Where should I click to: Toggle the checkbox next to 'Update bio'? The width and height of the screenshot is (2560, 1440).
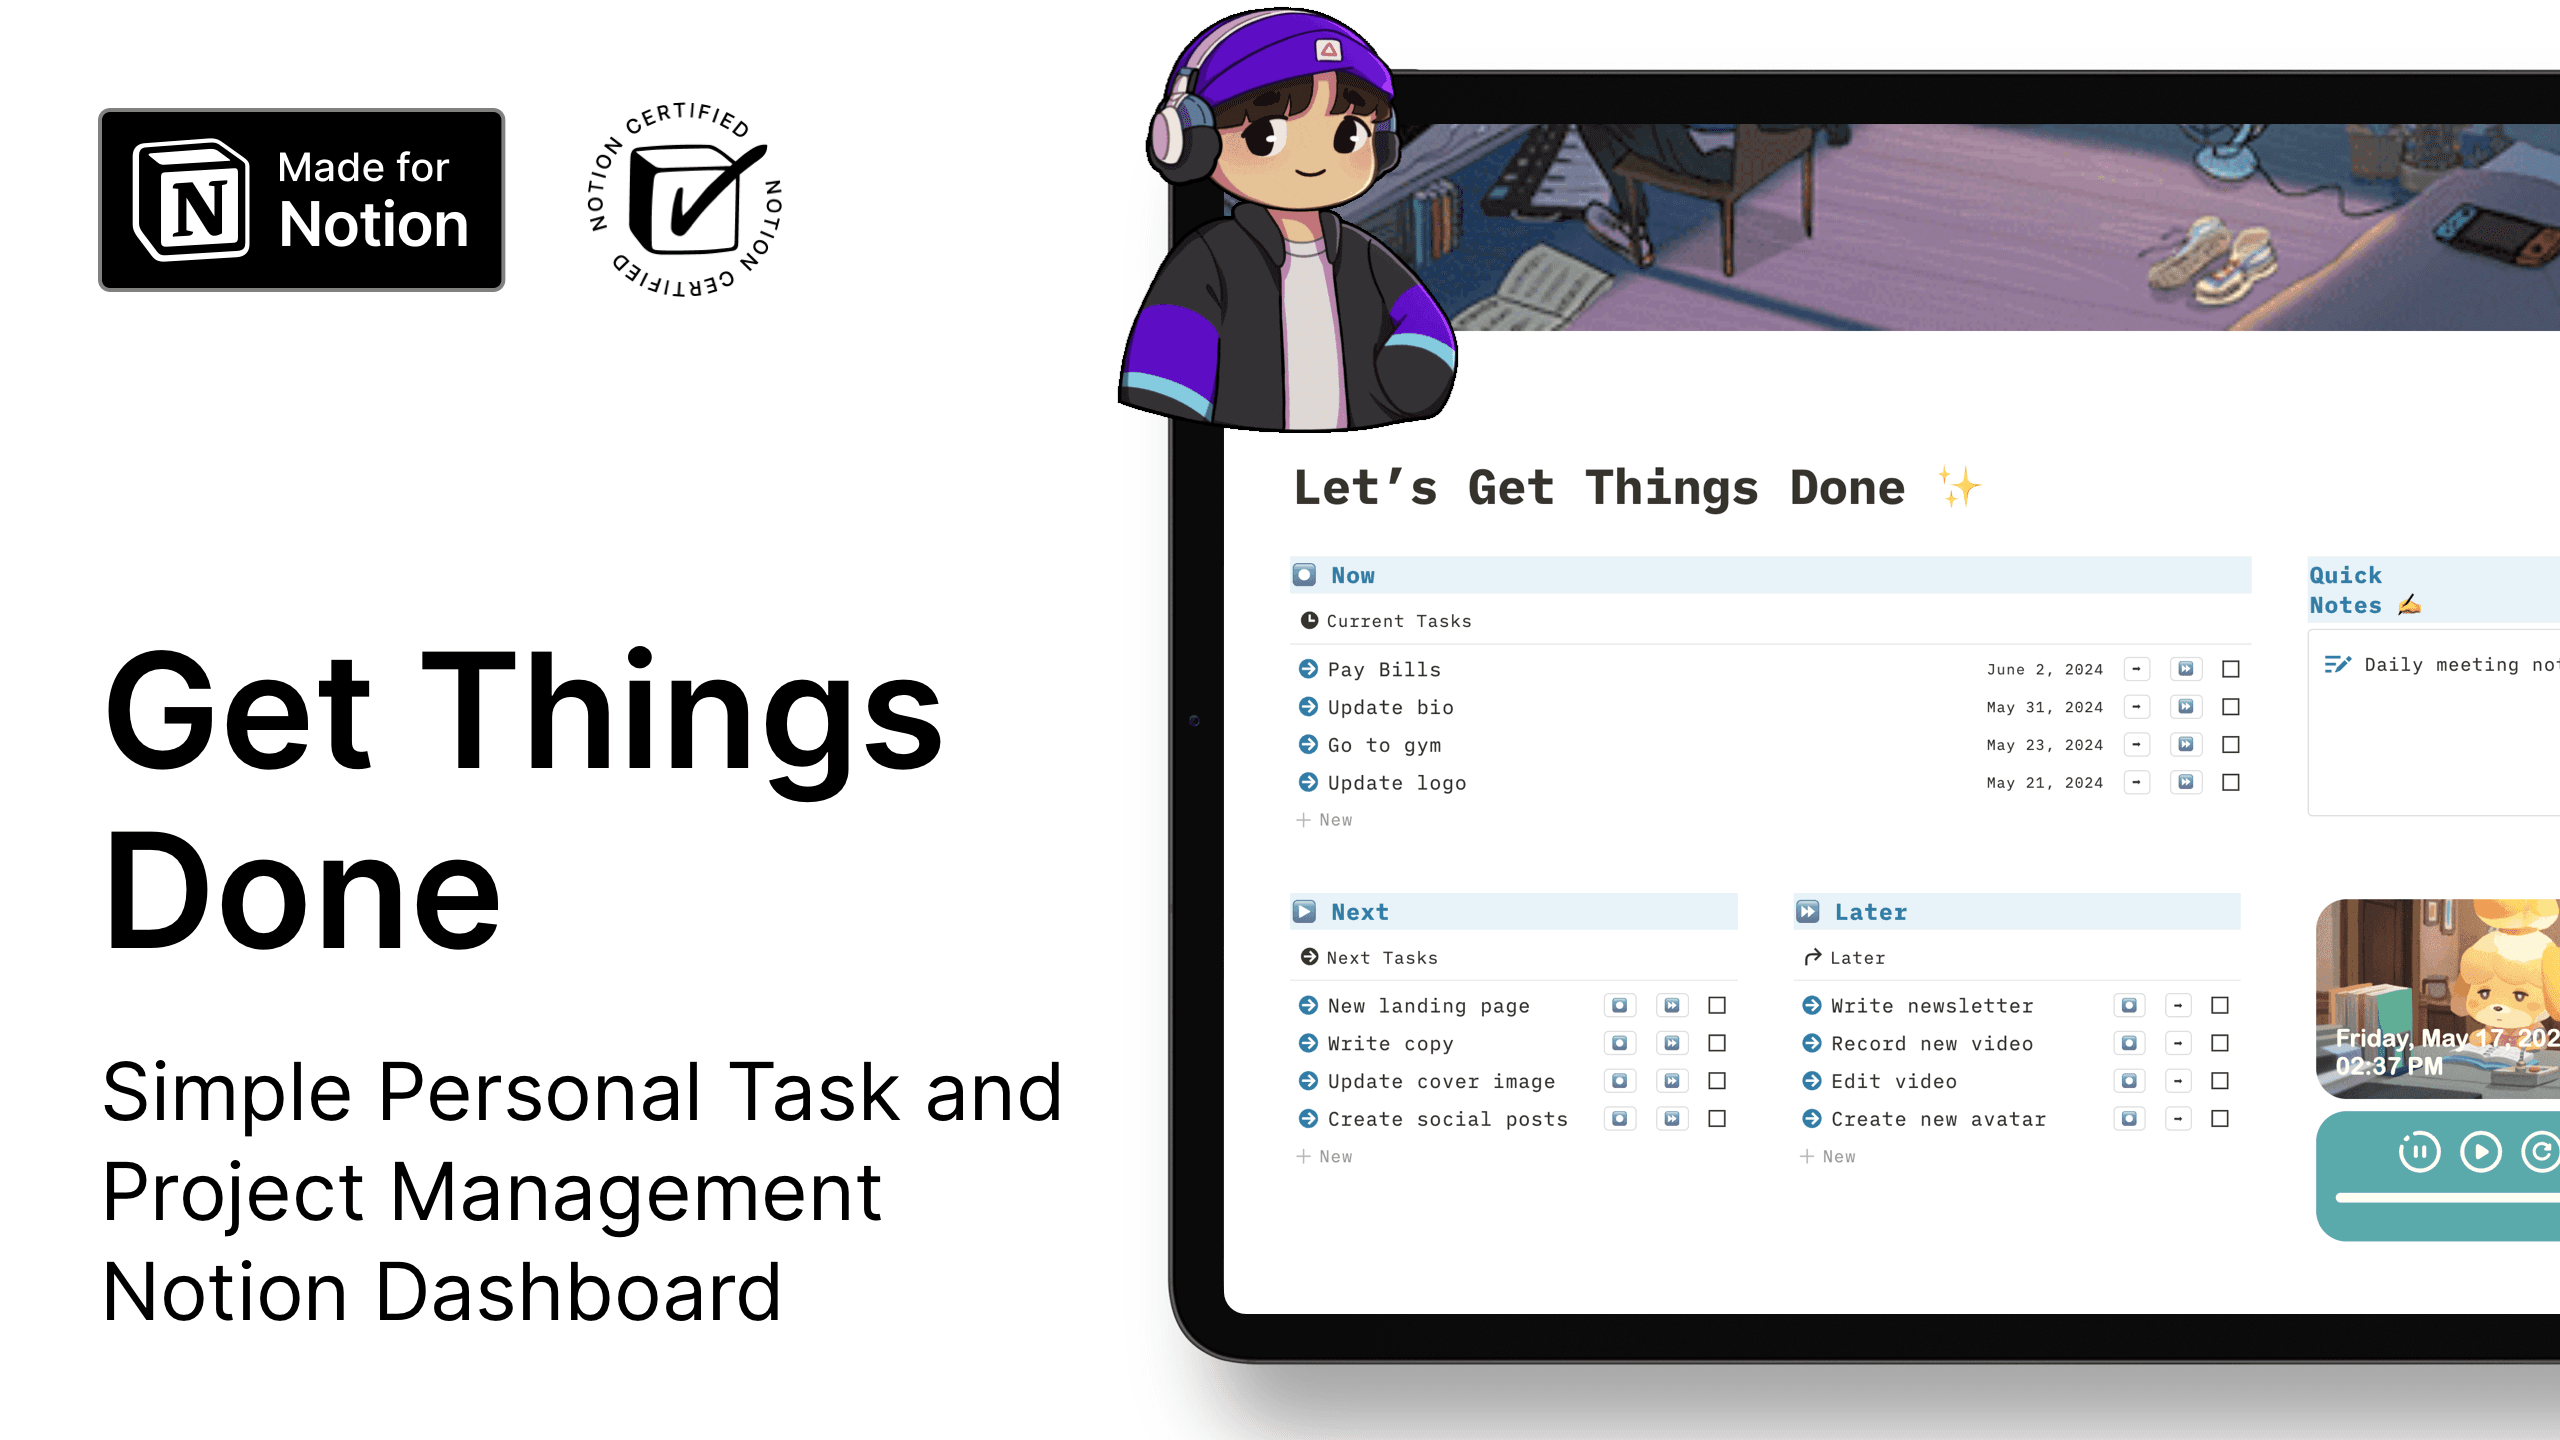pos(2231,705)
